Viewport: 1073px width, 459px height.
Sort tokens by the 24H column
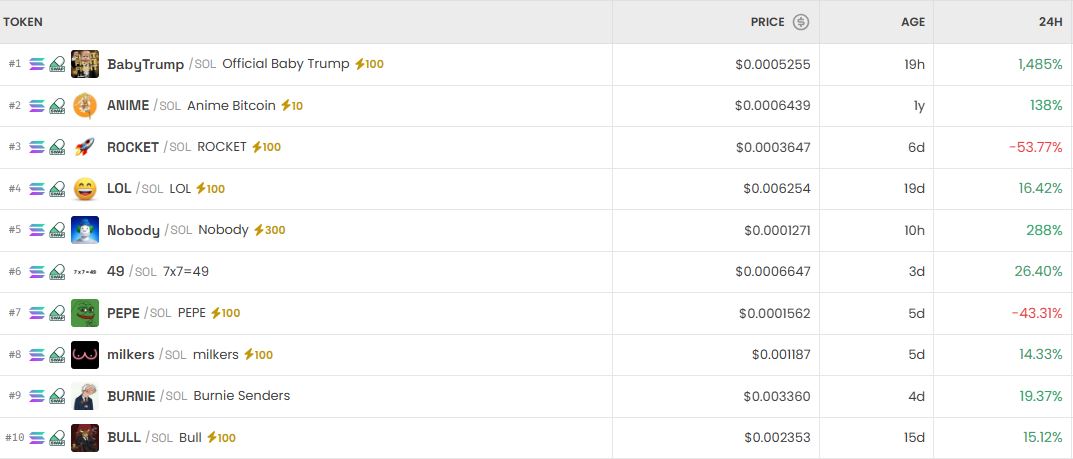[1050, 22]
